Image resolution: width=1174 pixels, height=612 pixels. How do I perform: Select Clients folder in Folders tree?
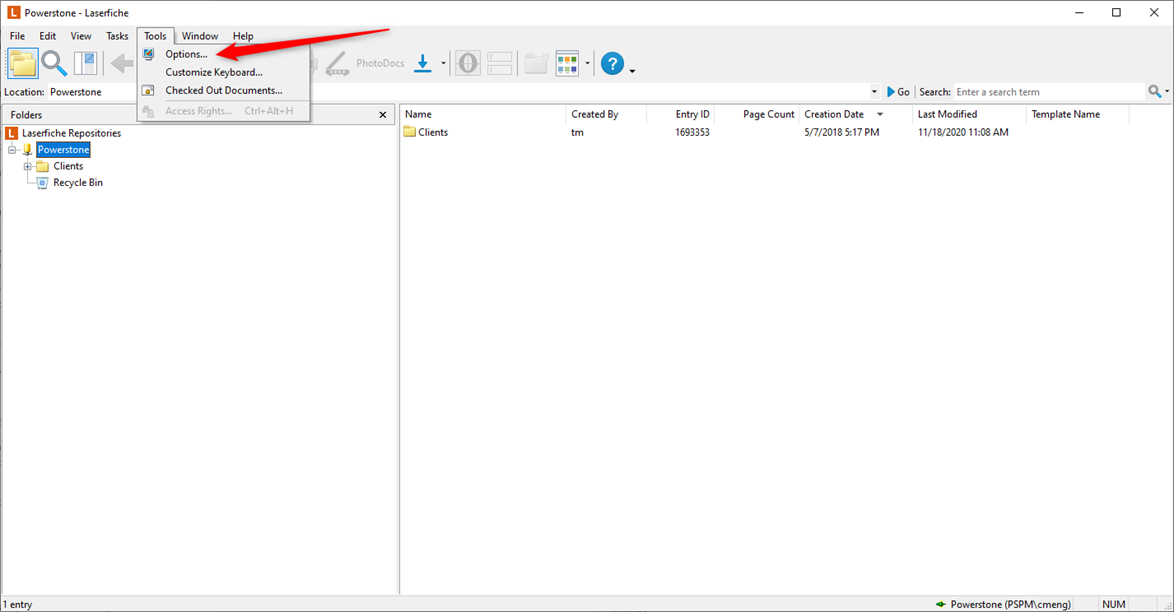pos(68,166)
